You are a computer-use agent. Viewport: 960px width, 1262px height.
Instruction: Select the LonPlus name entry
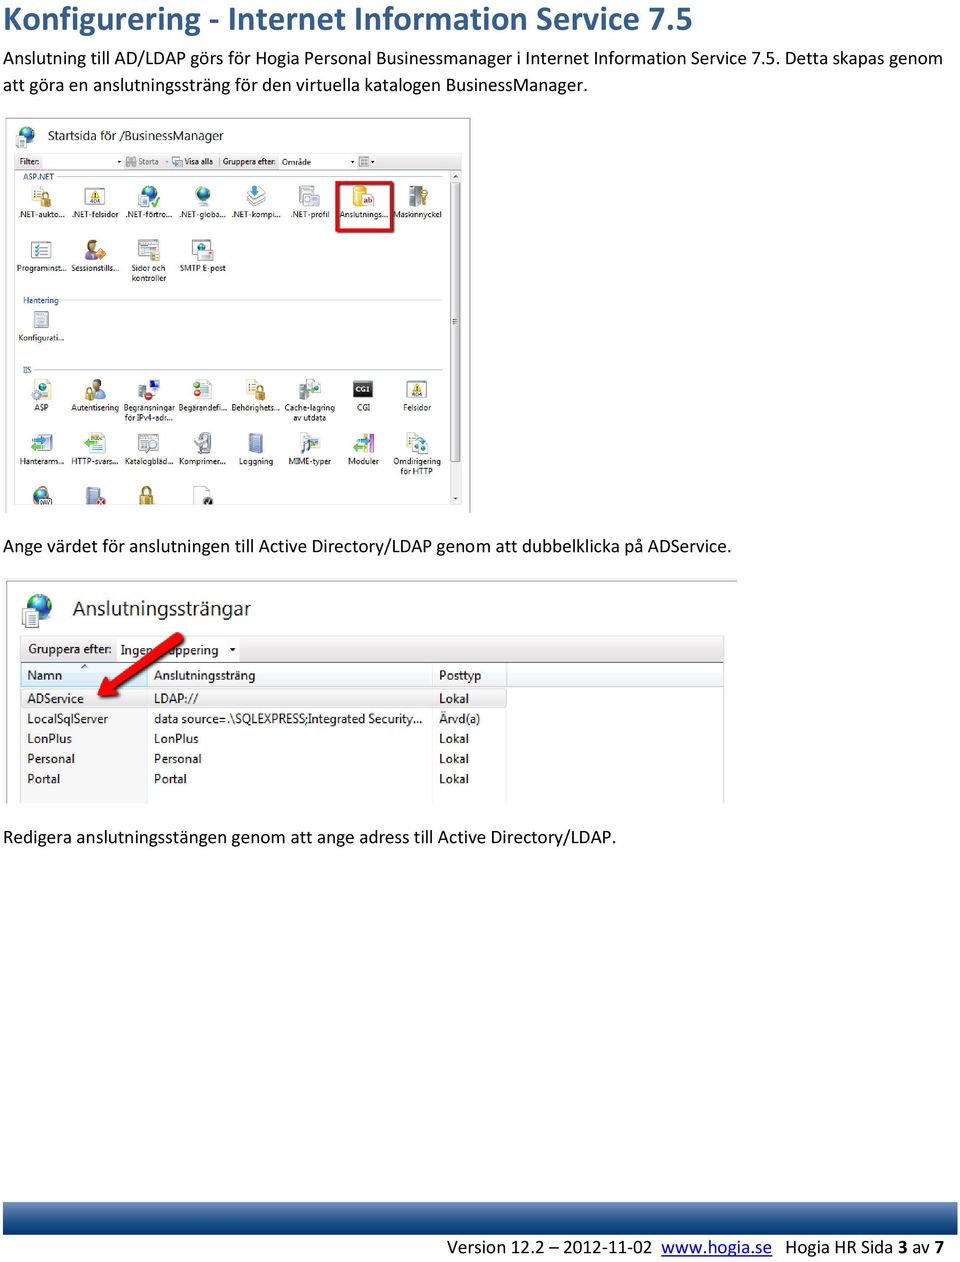point(50,738)
